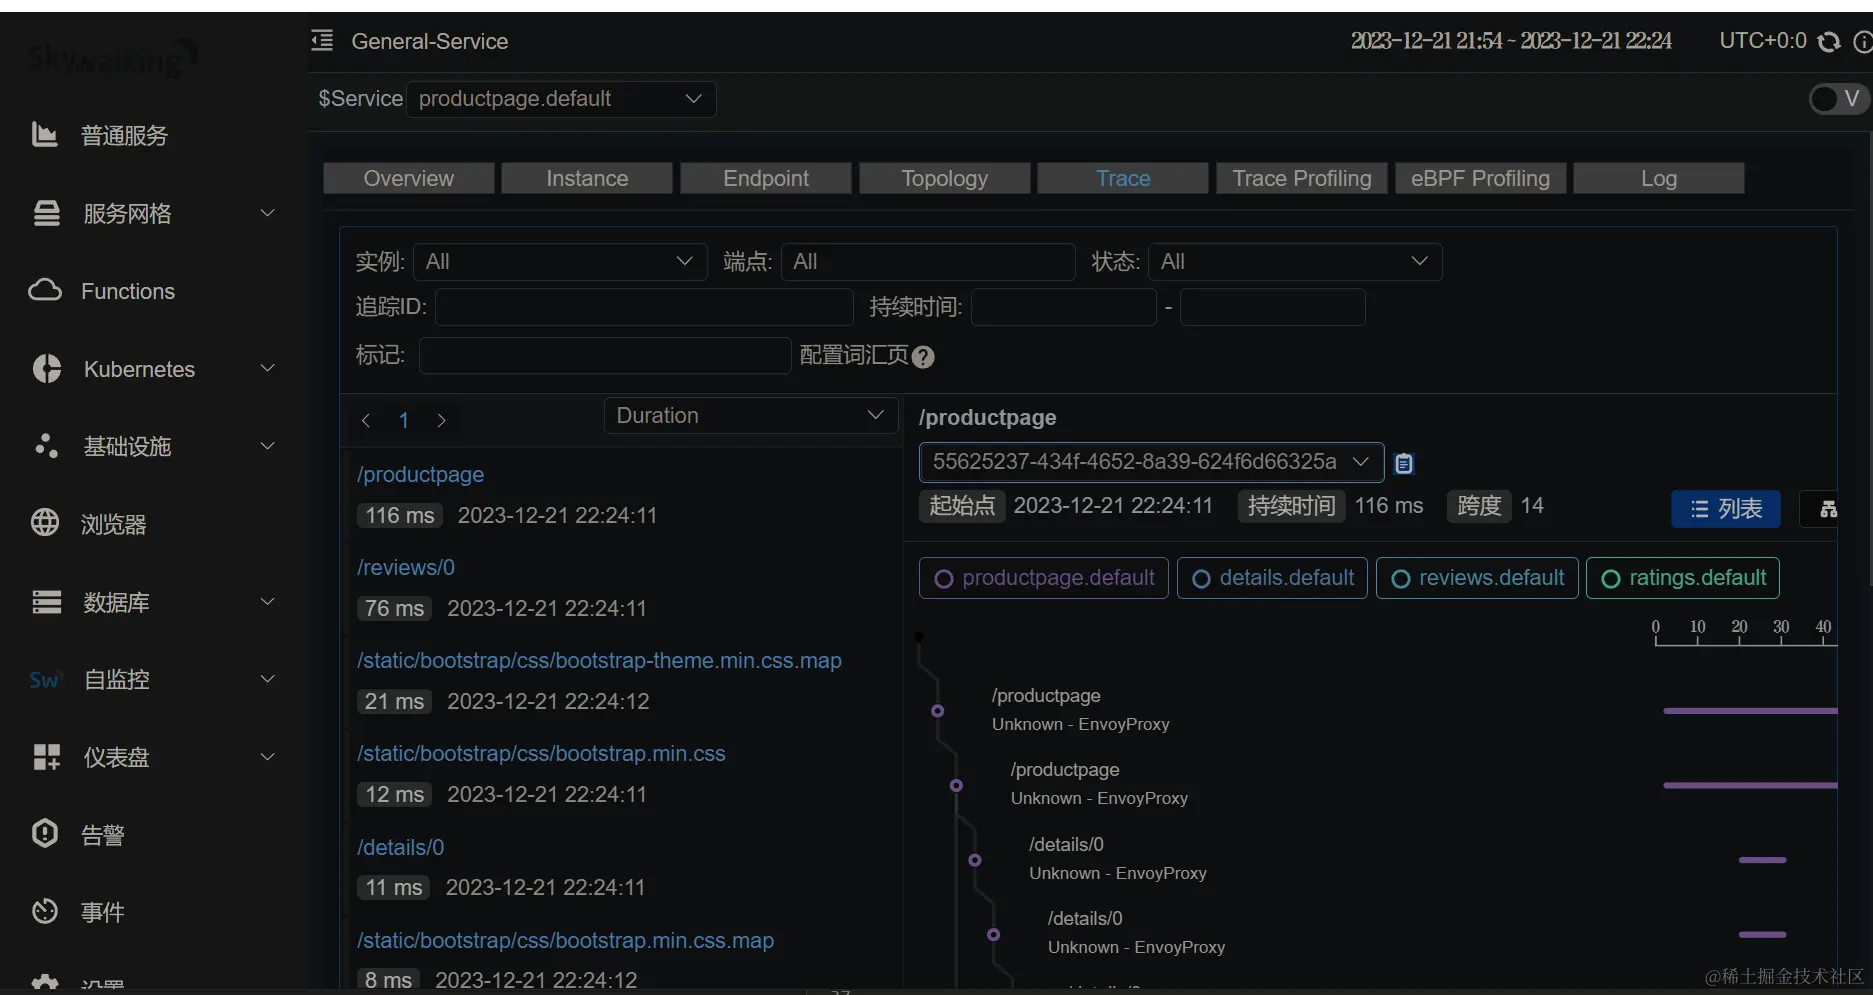
Task: Expand the Kubernetes menu chevron
Action: click(x=267, y=368)
